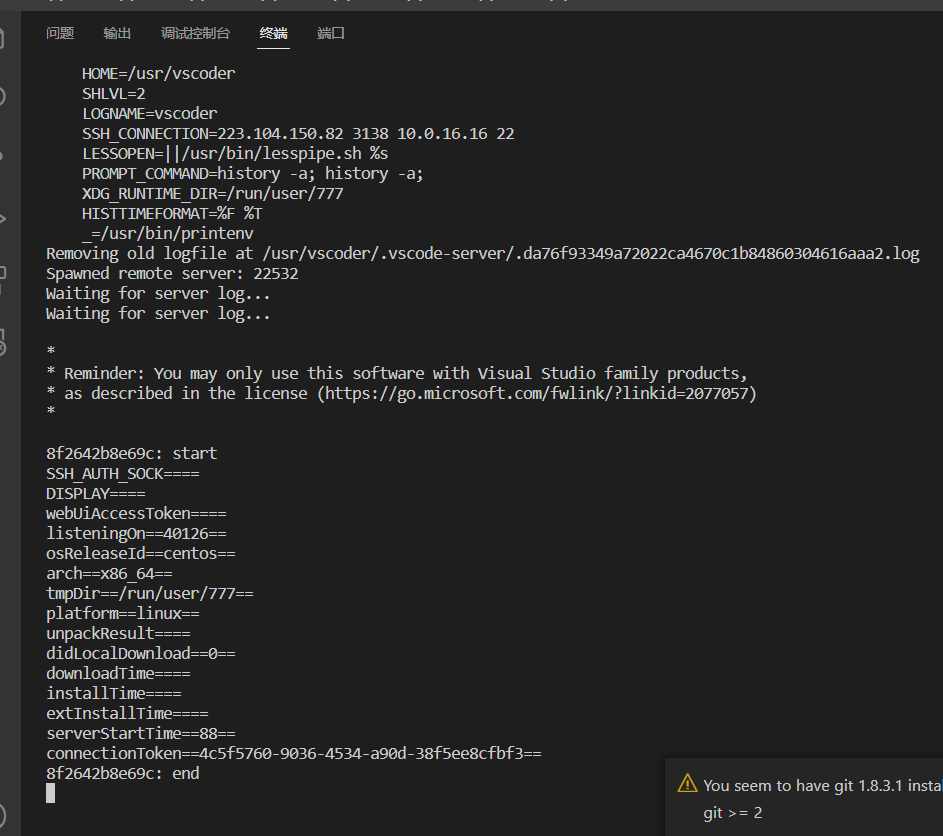943x836 pixels.
Task: Click the connectionToken output line
Action: pos(293,753)
